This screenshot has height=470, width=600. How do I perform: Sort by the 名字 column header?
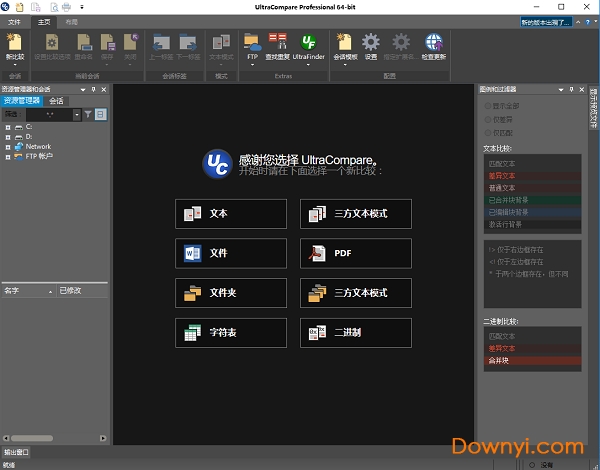coord(29,291)
